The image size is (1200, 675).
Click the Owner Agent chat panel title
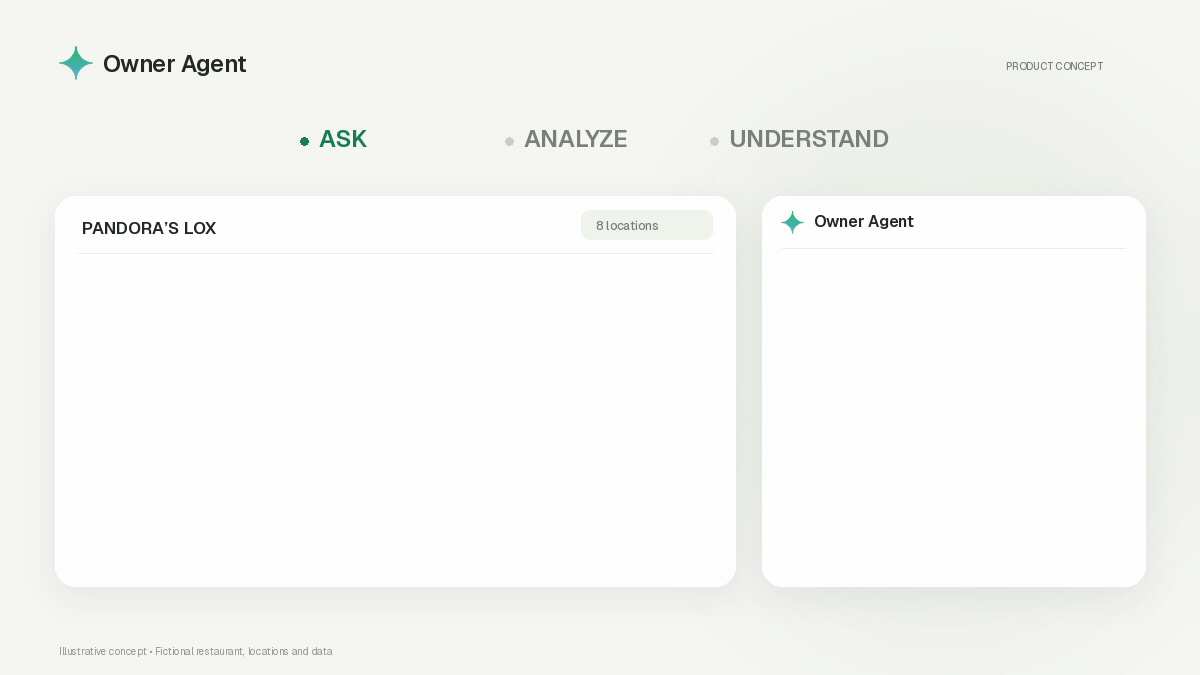tap(864, 221)
